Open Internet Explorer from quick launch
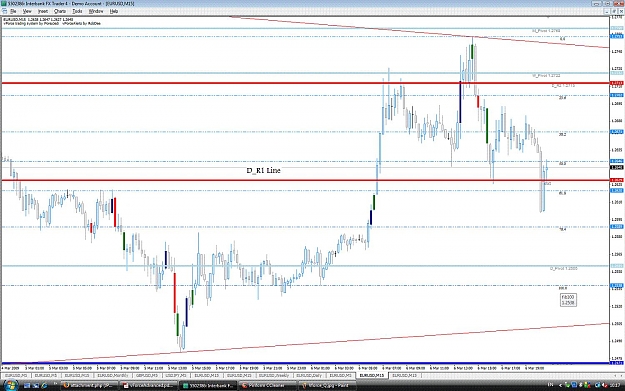 pos(44,385)
